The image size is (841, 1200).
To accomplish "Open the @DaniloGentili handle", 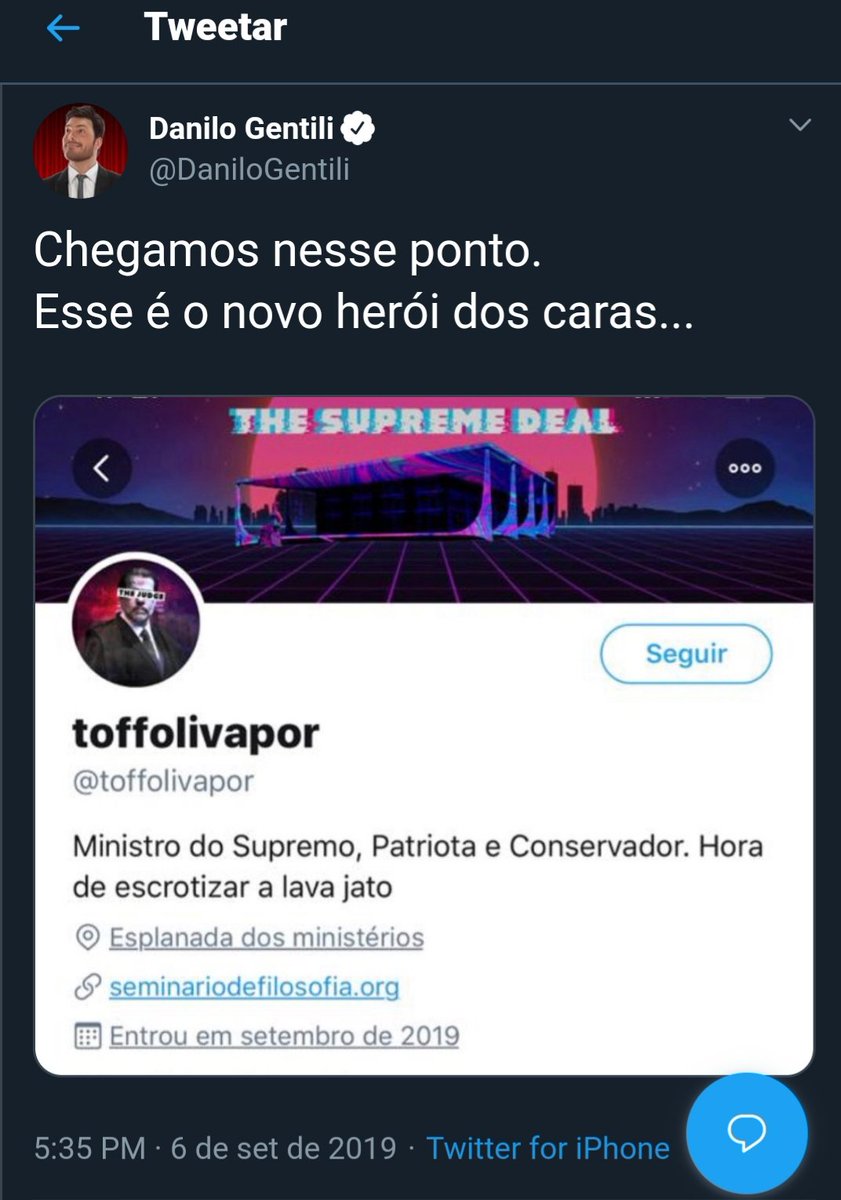I will click(249, 169).
